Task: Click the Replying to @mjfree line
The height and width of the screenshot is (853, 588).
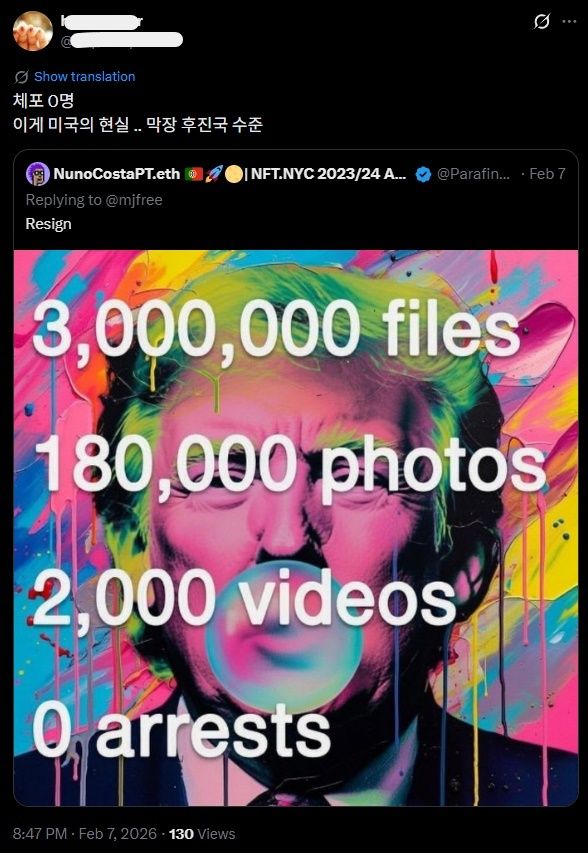Action: [x=94, y=200]
